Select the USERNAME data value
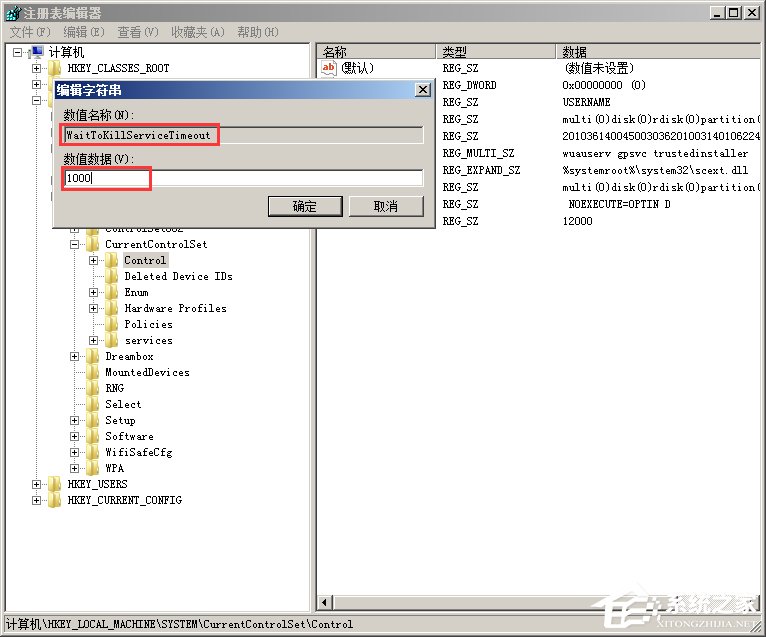This screenshot has width=766, height=637. (586, 102)
